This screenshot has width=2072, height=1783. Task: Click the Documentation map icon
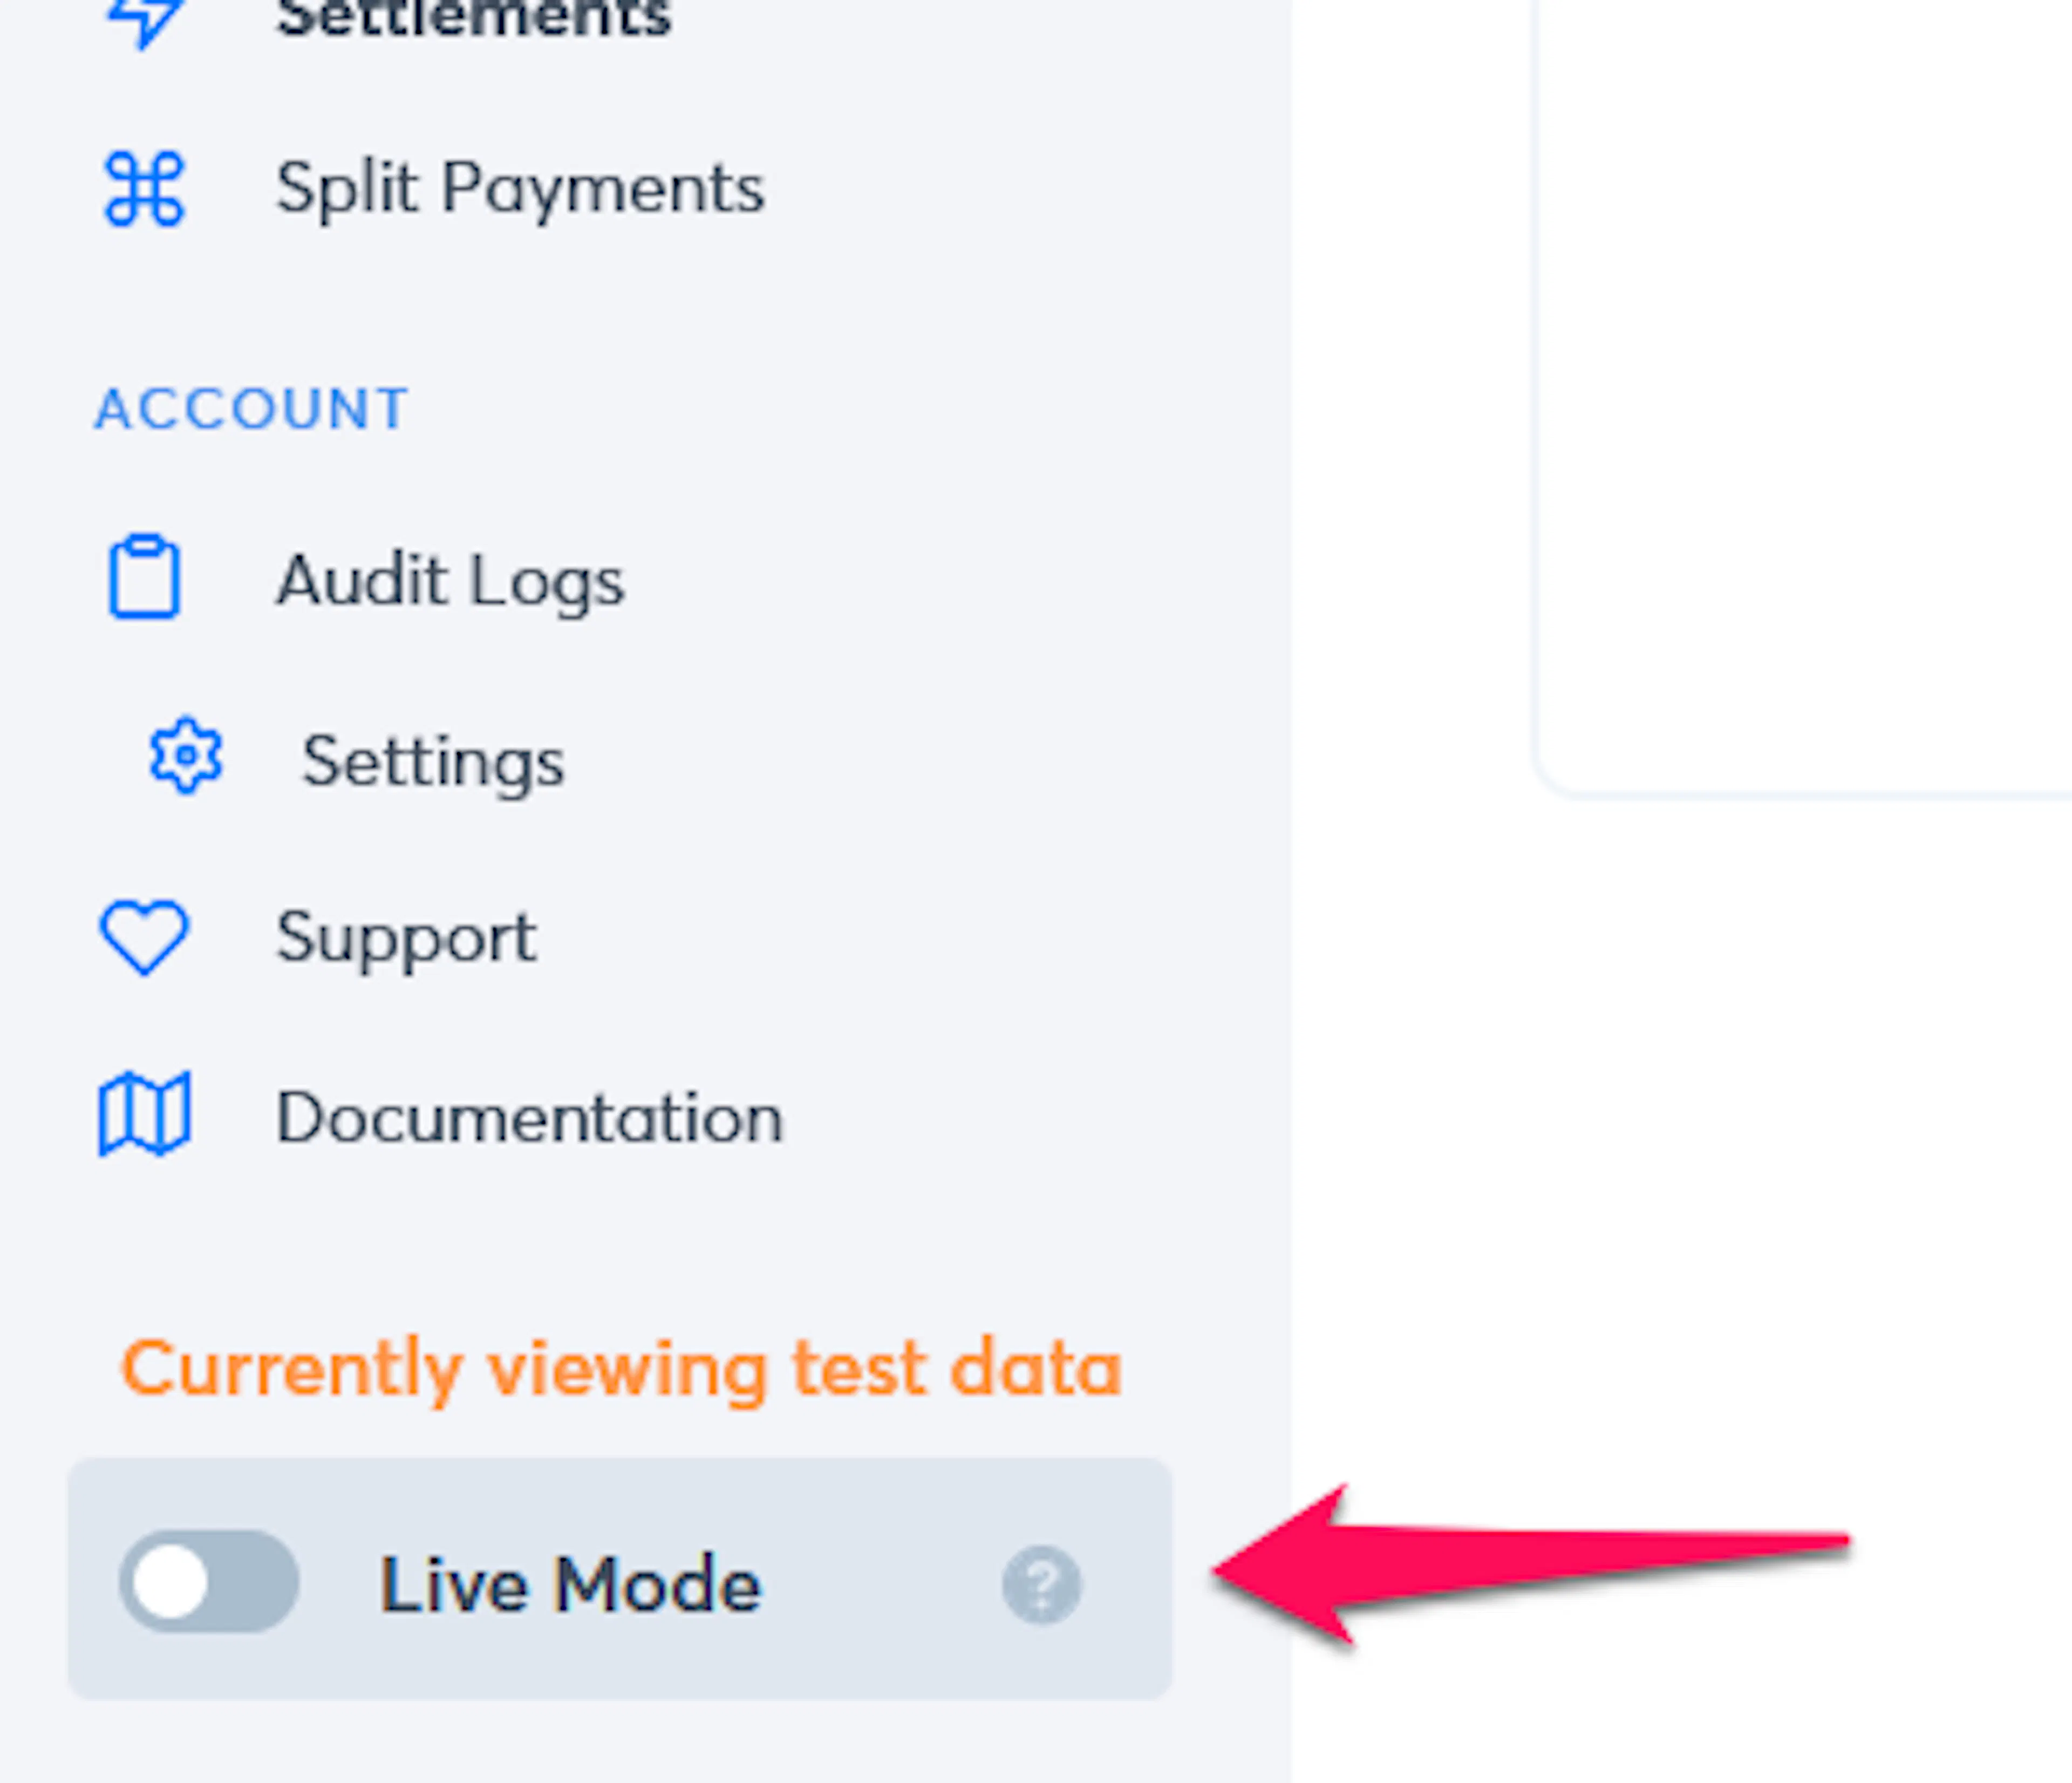[x=144, y=1114]
